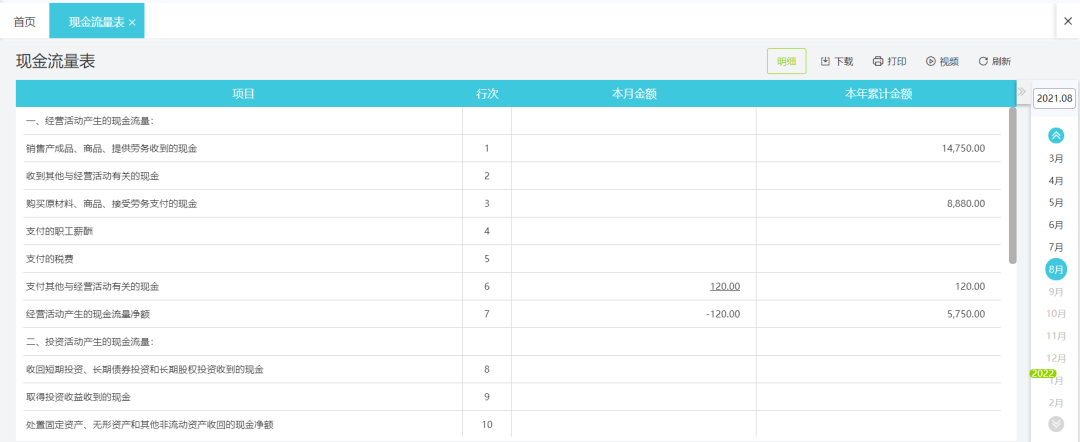Viewport: 1080px width, 442px height.
Task: Choose 7月 in the month timeline
Action: point(1056,246)
